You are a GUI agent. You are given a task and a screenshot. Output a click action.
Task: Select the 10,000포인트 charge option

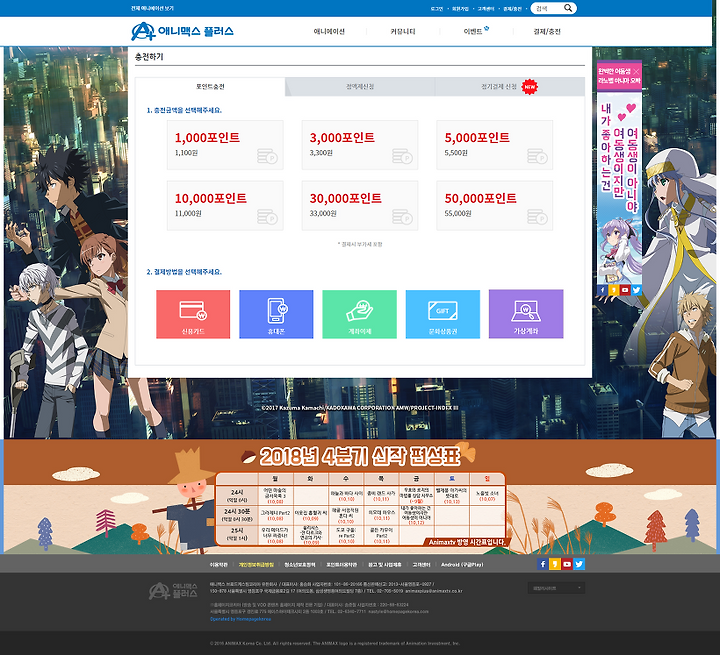point(225,206)
